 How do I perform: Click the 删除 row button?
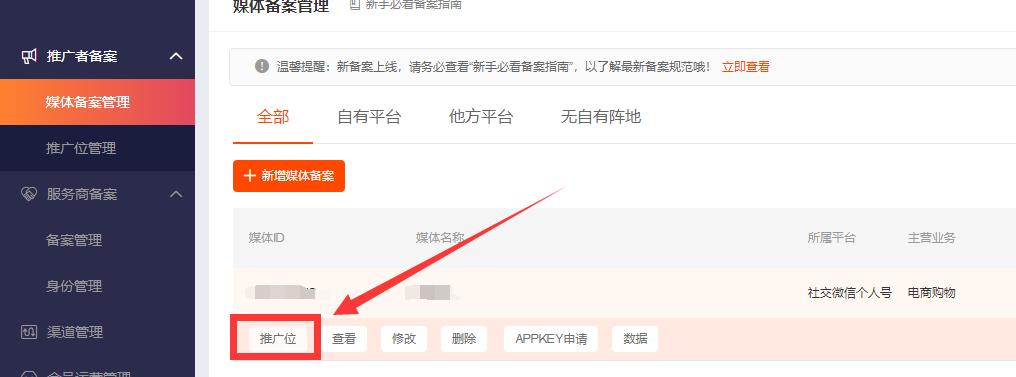tap(464, 338)
